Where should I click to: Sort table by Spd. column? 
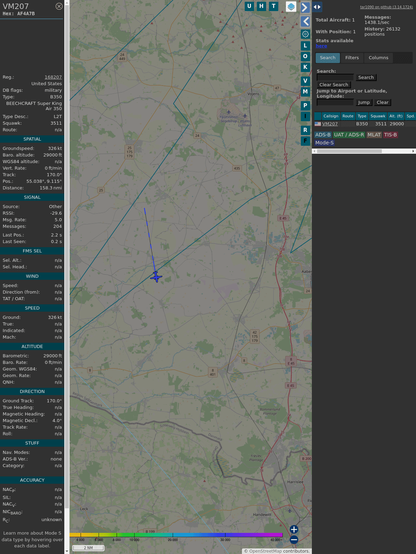point(410,116)
